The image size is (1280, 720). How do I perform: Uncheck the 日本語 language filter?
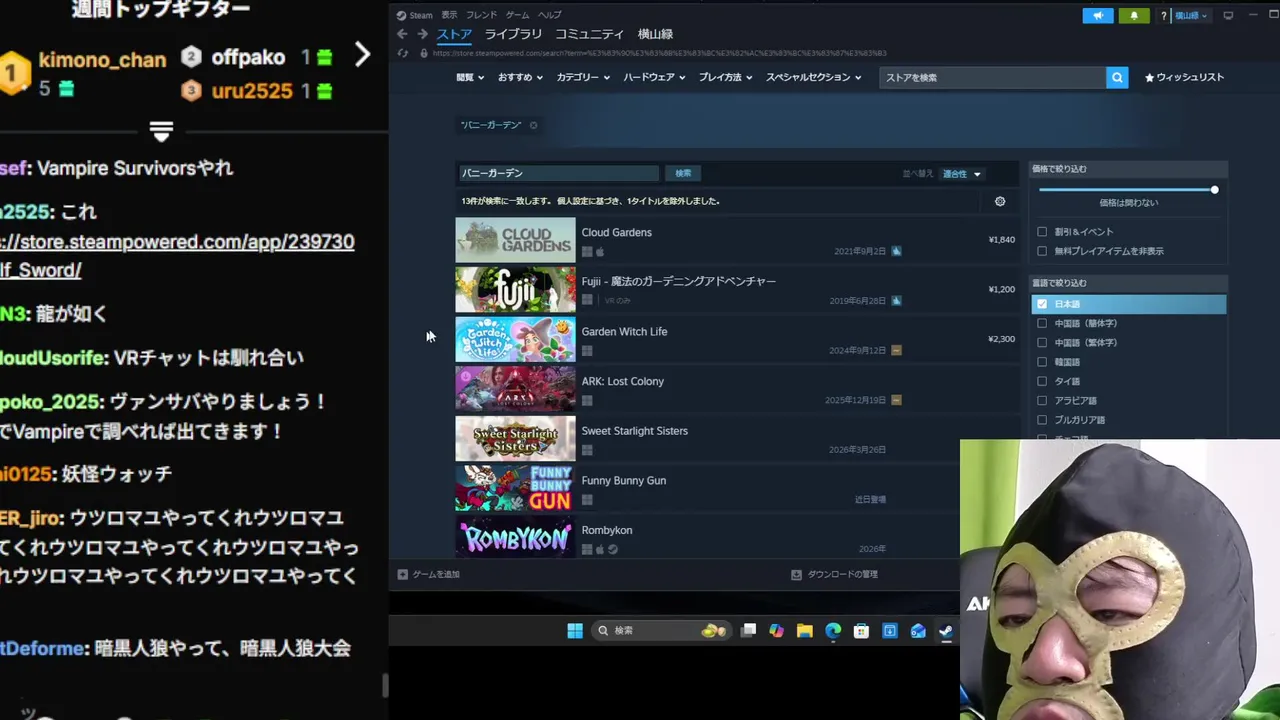click(1042, 304)
